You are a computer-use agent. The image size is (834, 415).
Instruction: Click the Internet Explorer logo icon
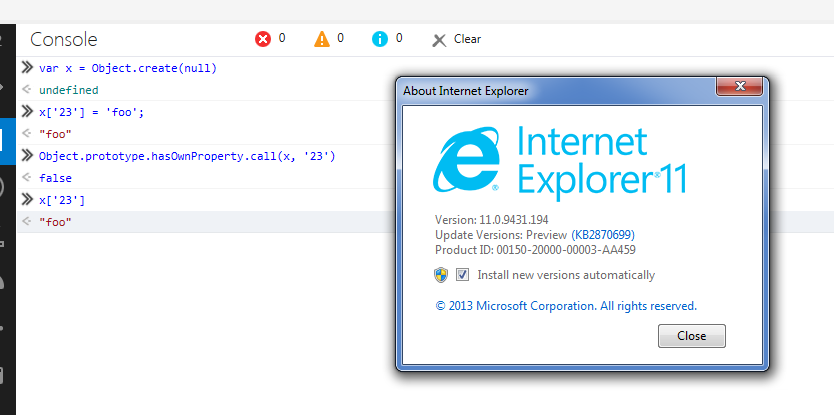tap(466, 160)
